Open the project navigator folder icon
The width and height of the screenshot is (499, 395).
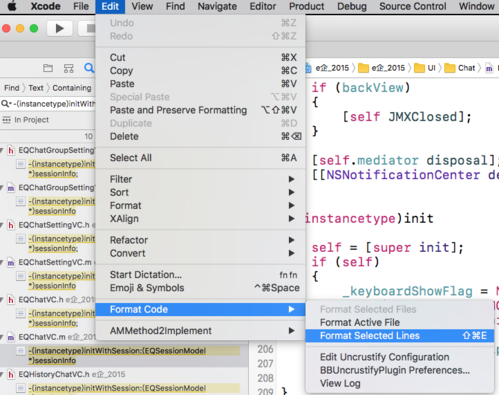[48, 68]
